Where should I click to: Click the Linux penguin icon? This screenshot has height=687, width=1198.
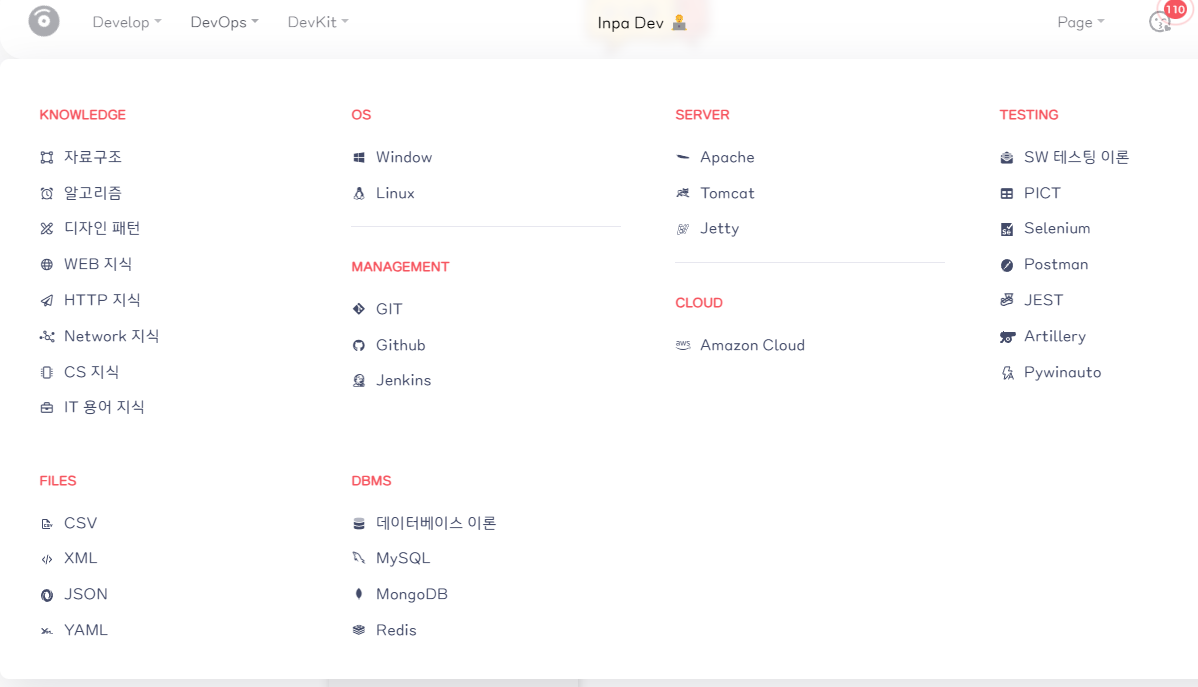[359, 193]
